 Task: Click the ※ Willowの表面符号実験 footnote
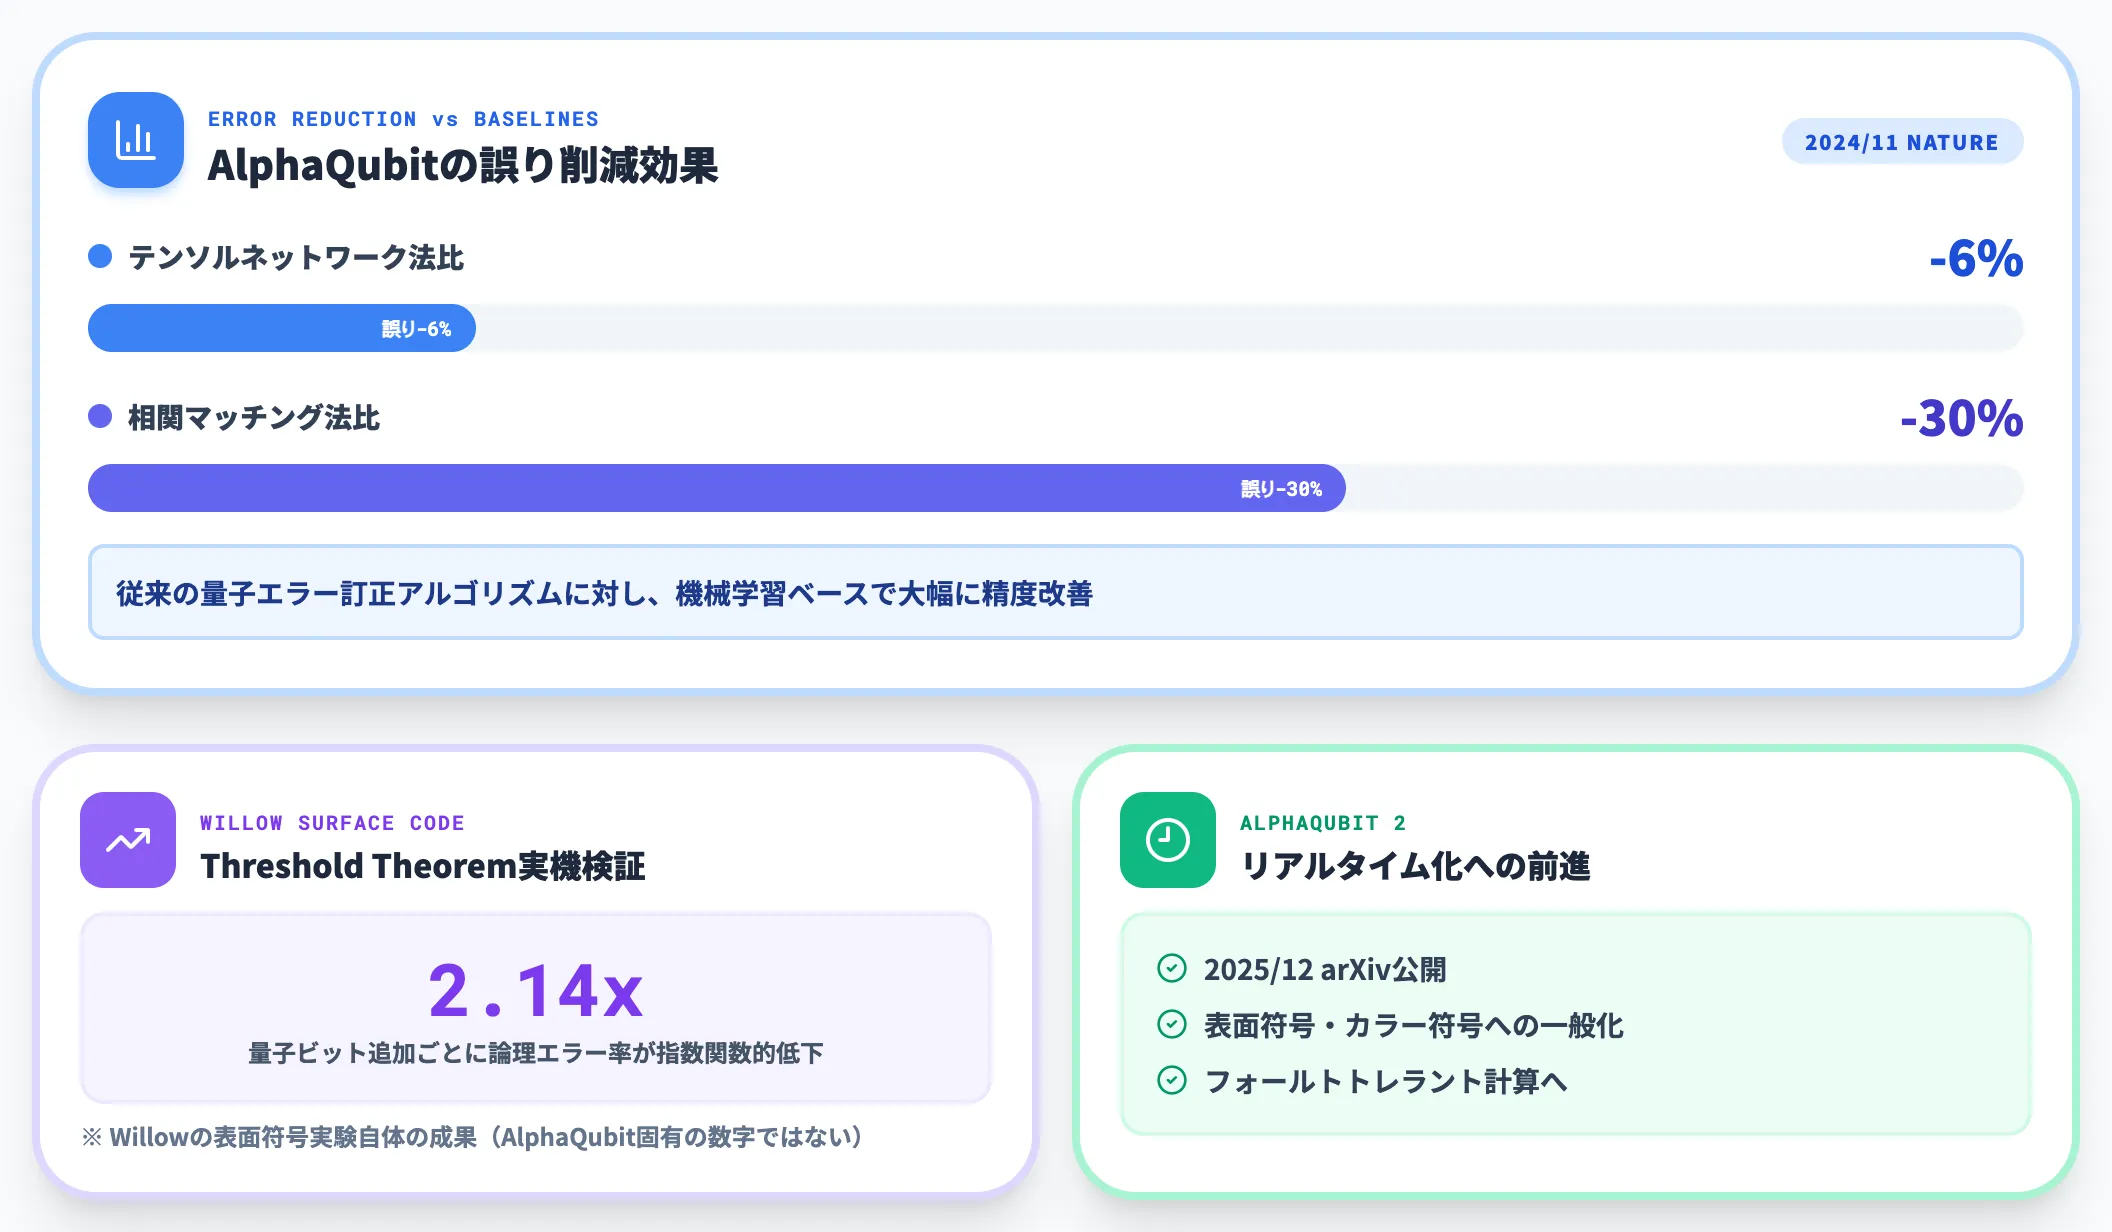coord(472,1137)
